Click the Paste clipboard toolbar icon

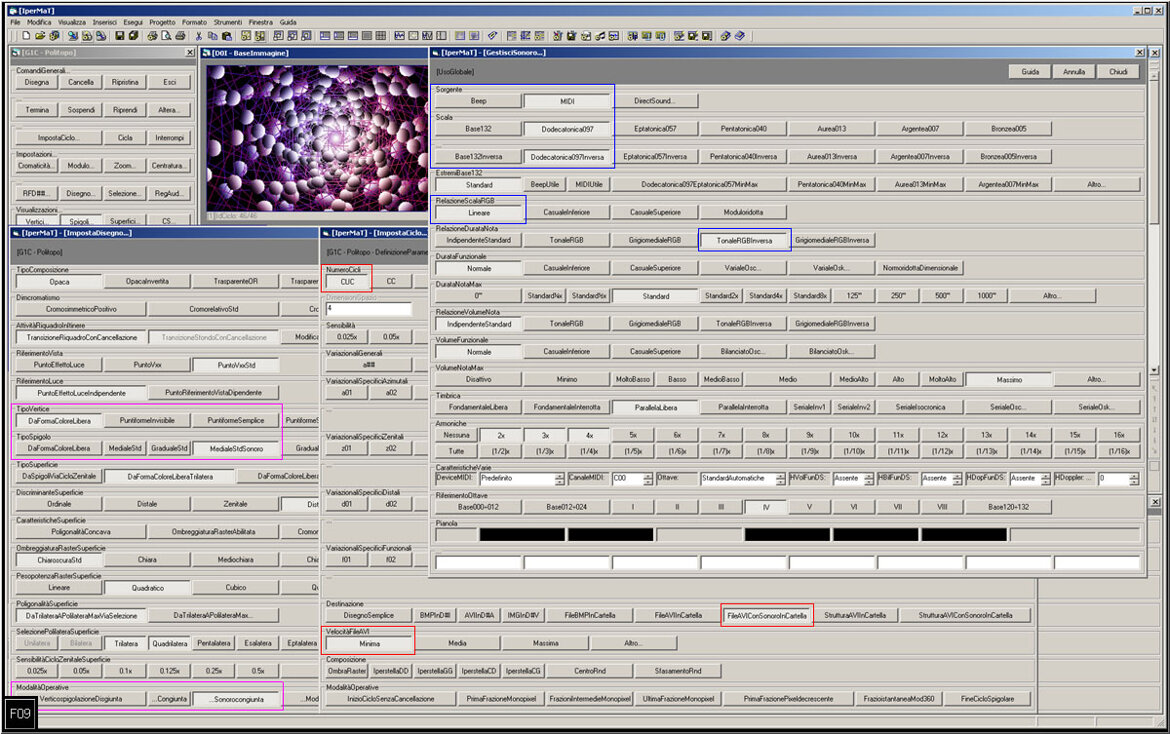click(x=227, y=36)
